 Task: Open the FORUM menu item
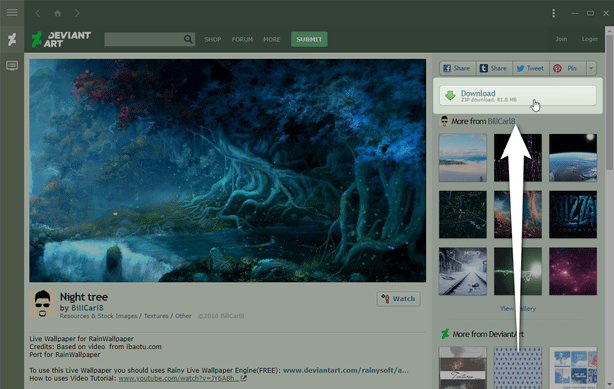(x=242, y=40)
